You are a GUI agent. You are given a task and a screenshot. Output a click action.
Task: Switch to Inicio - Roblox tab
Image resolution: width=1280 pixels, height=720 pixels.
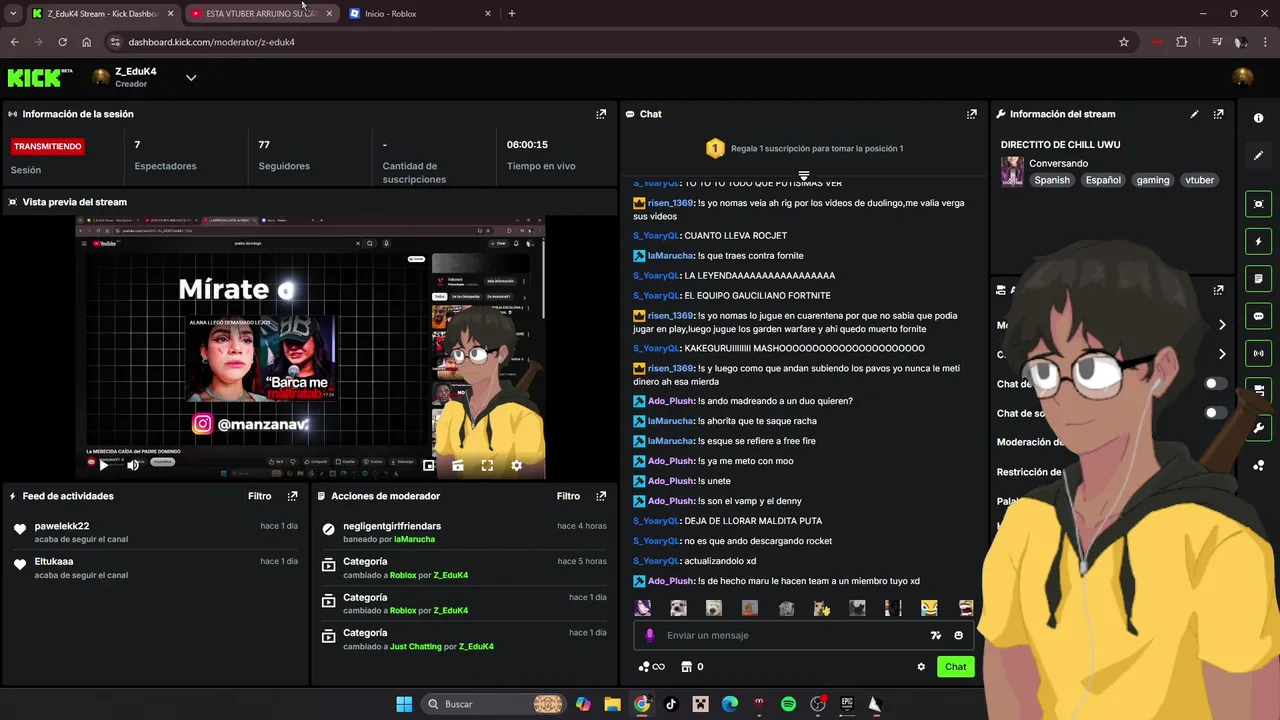click(x=420, y=13)
